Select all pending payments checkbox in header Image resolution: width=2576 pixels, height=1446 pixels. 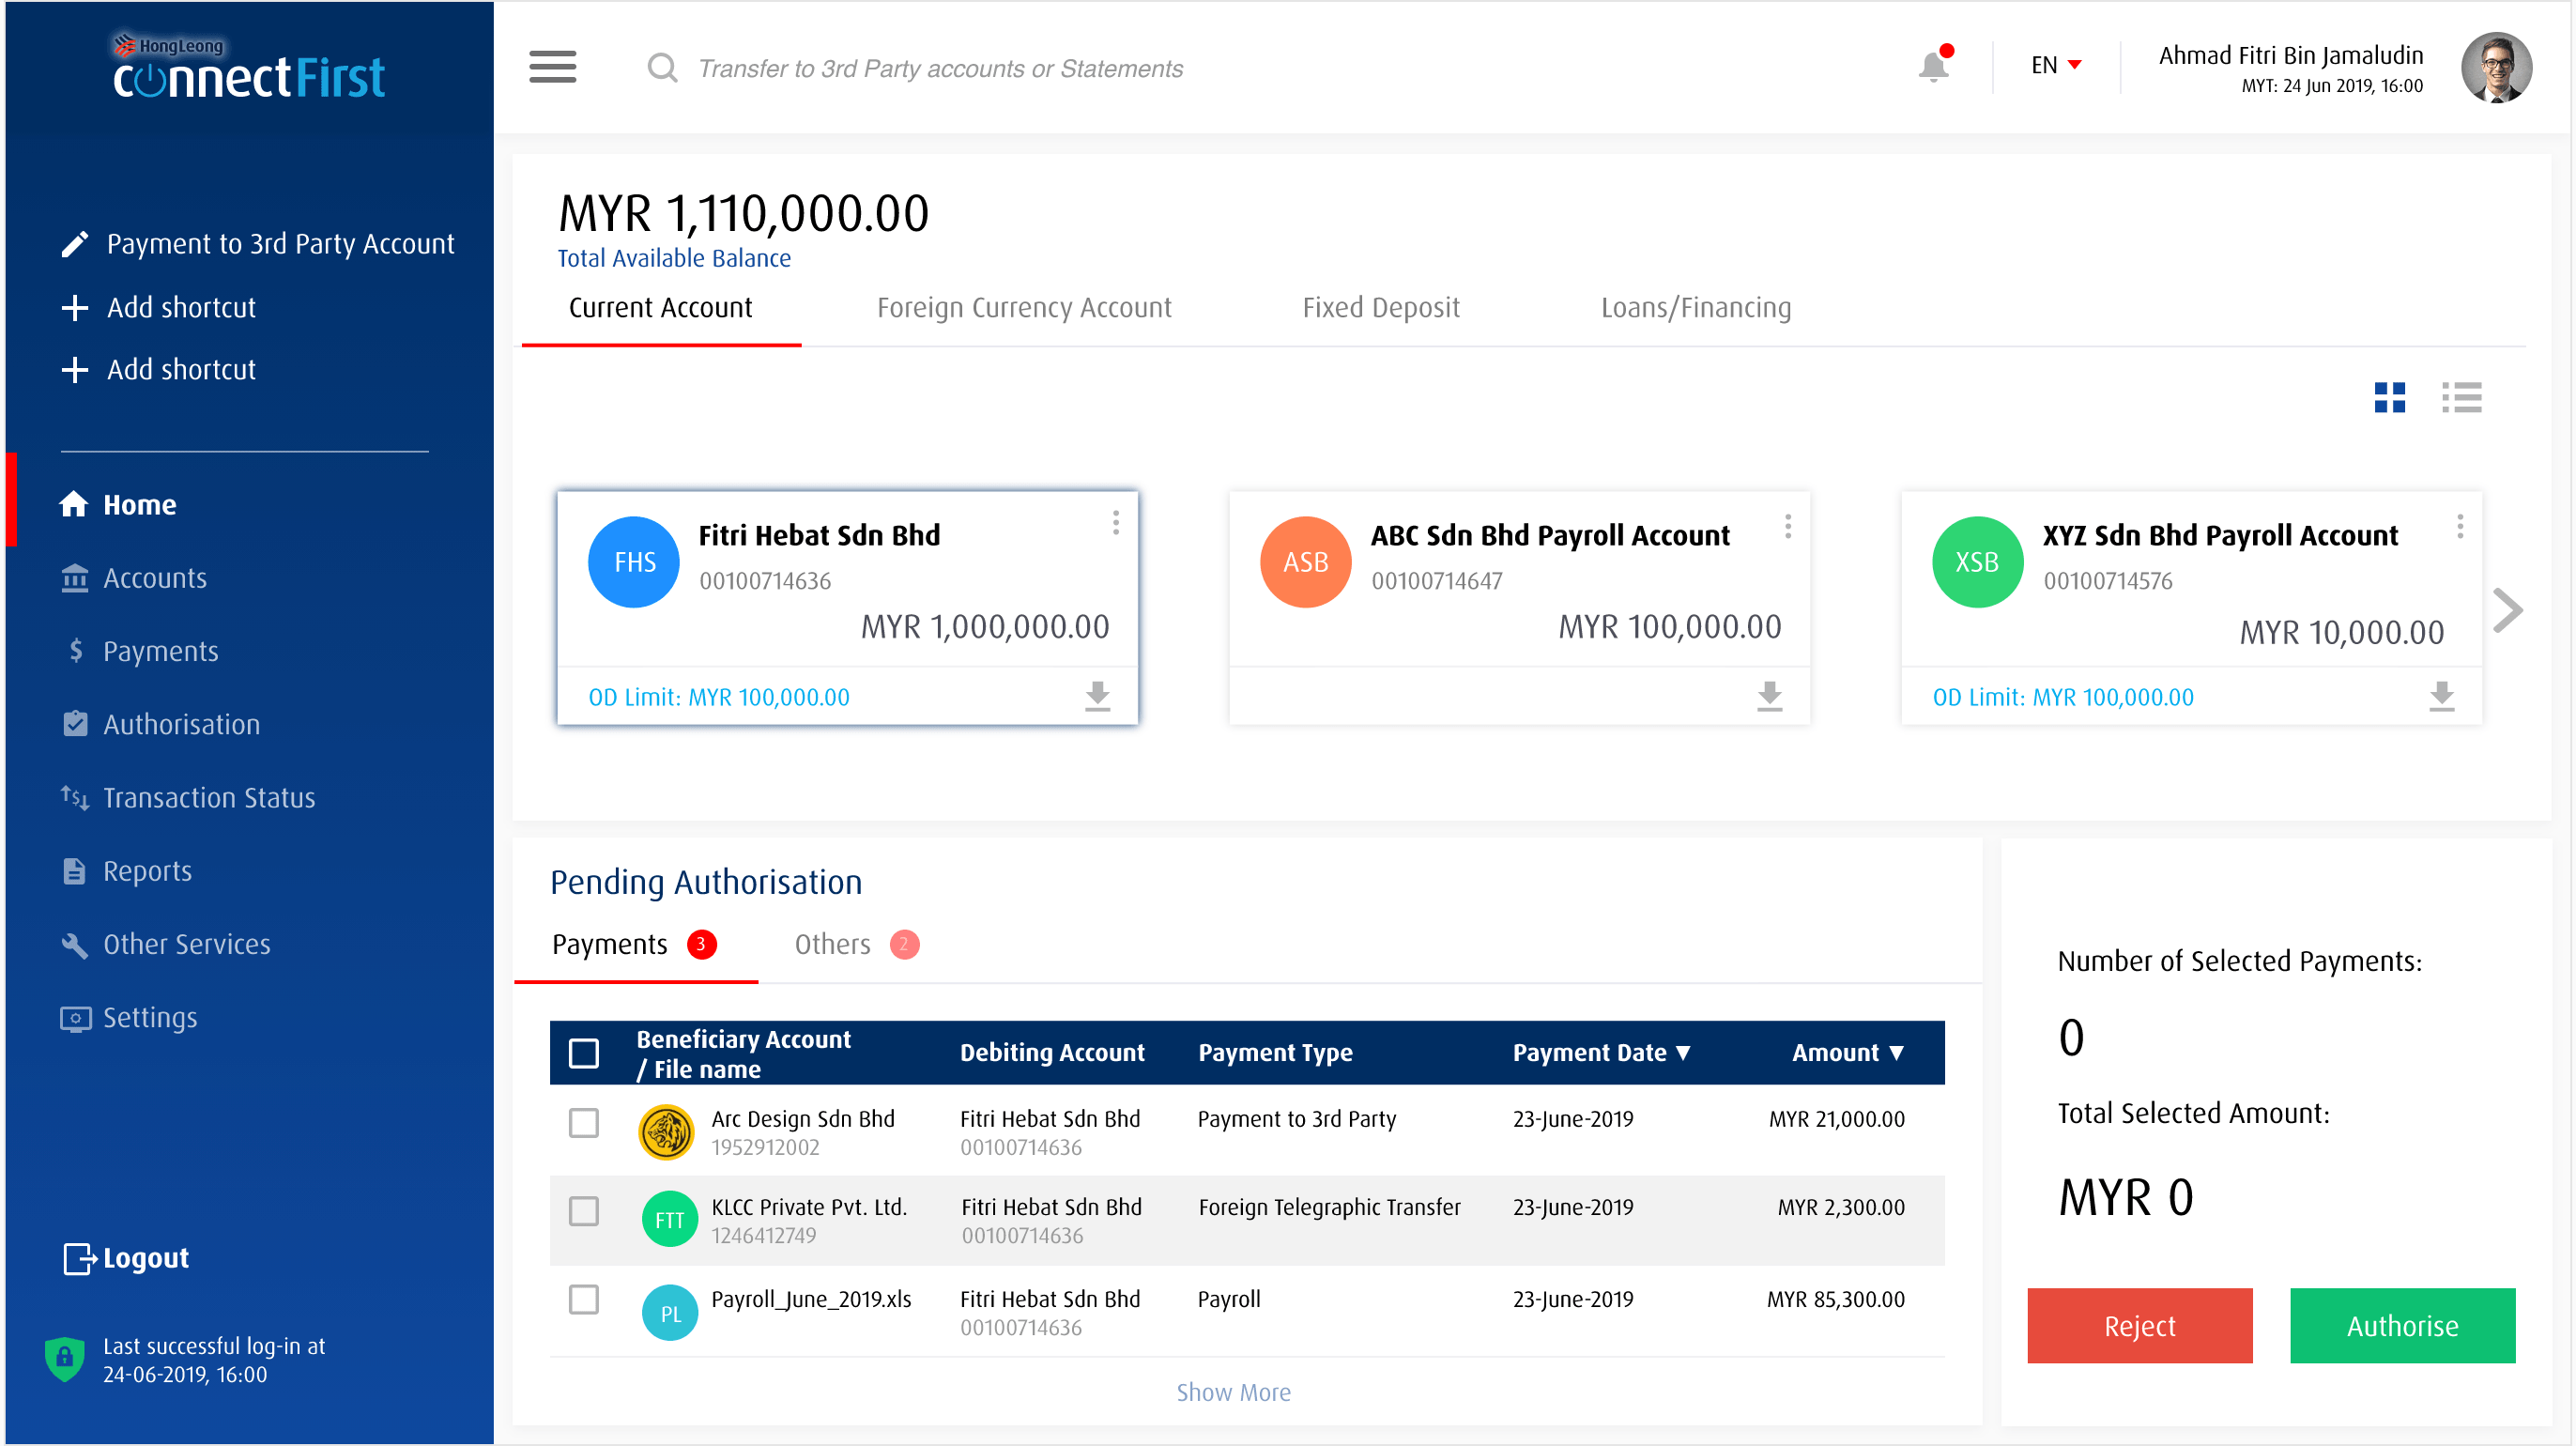(x=583, y=1052)
